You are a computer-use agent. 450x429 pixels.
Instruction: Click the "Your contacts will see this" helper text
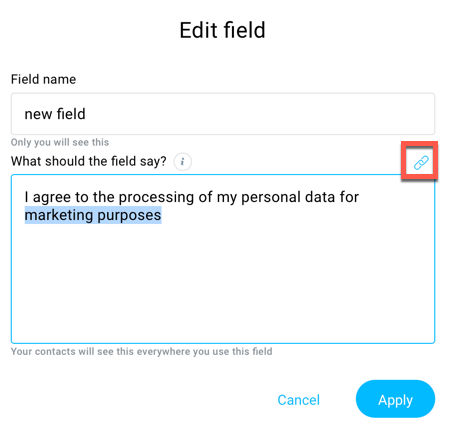pyautogui.click(x=142, y=352)
